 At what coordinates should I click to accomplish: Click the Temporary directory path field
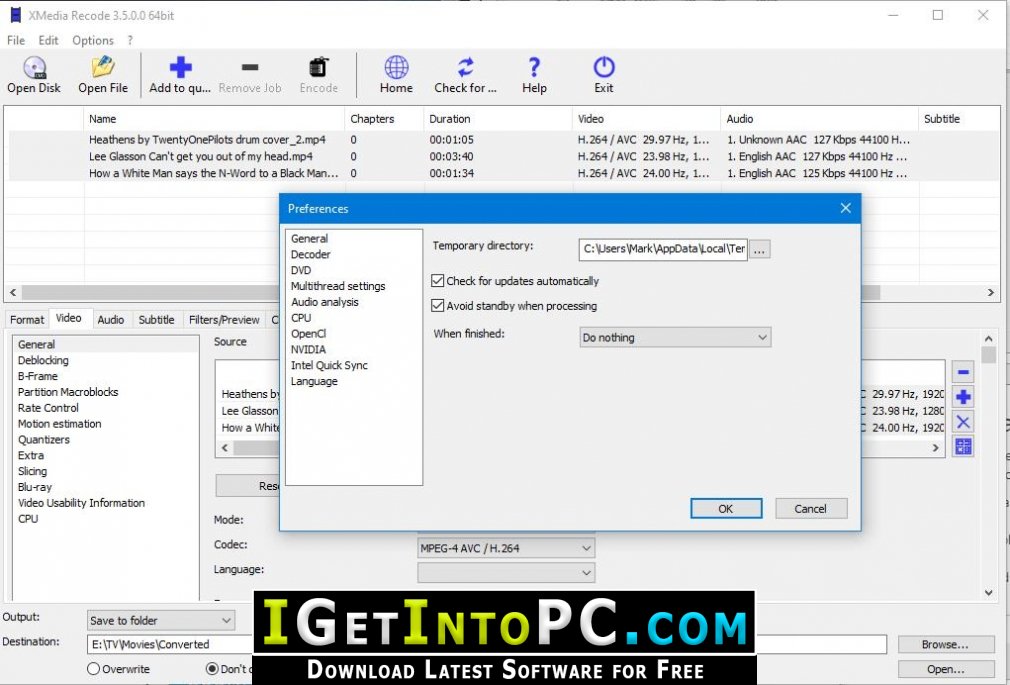point(663,249)
